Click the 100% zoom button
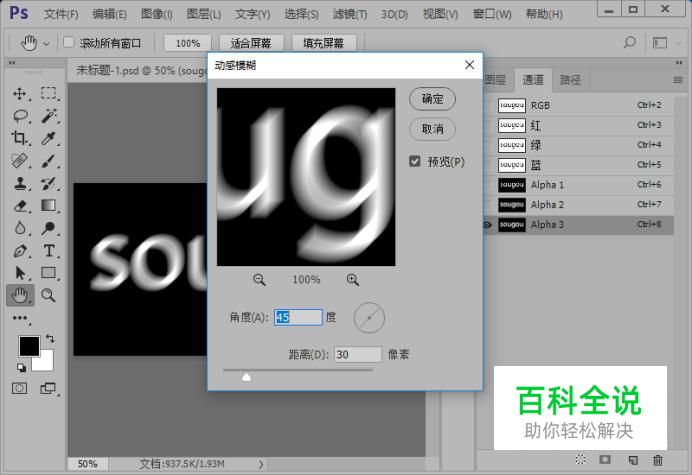Image resolution: width=692 pixels, height=475 pixels. pyautogui.click(x=188, y=43)
